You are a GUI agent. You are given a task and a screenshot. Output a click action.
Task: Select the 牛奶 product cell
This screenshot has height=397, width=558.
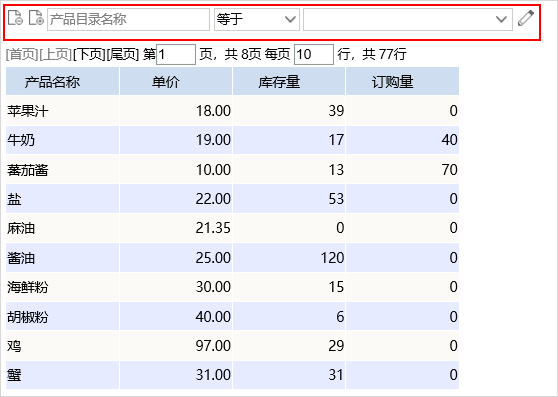[62, 140]
